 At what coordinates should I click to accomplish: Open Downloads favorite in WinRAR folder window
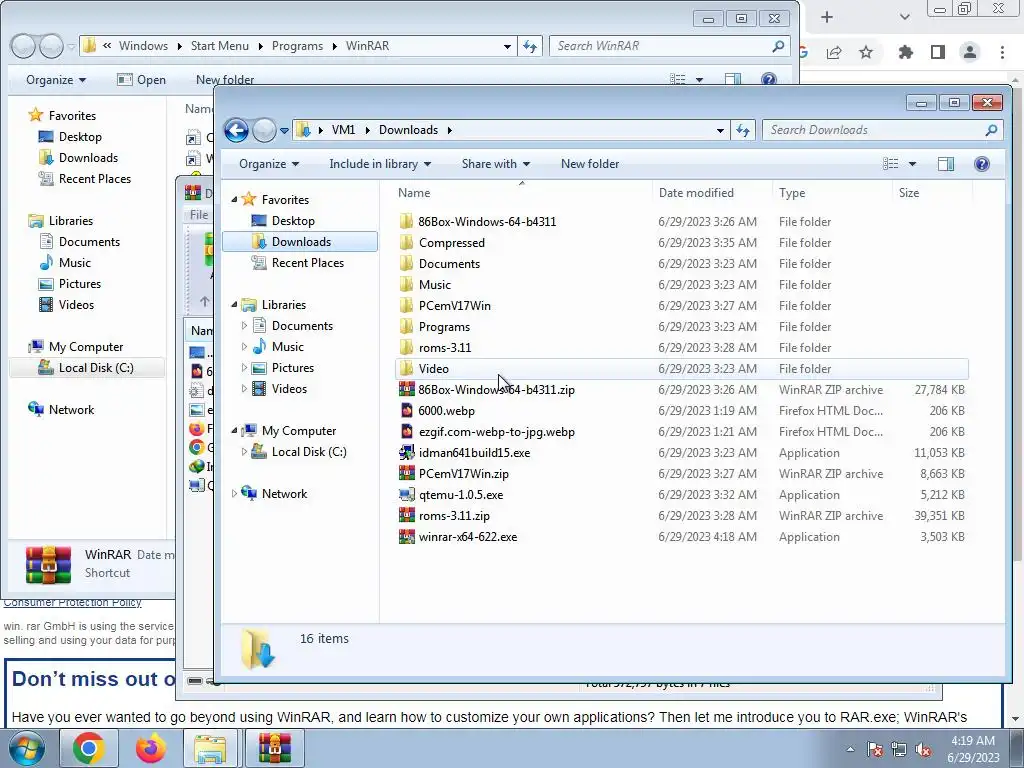(88, 157)
